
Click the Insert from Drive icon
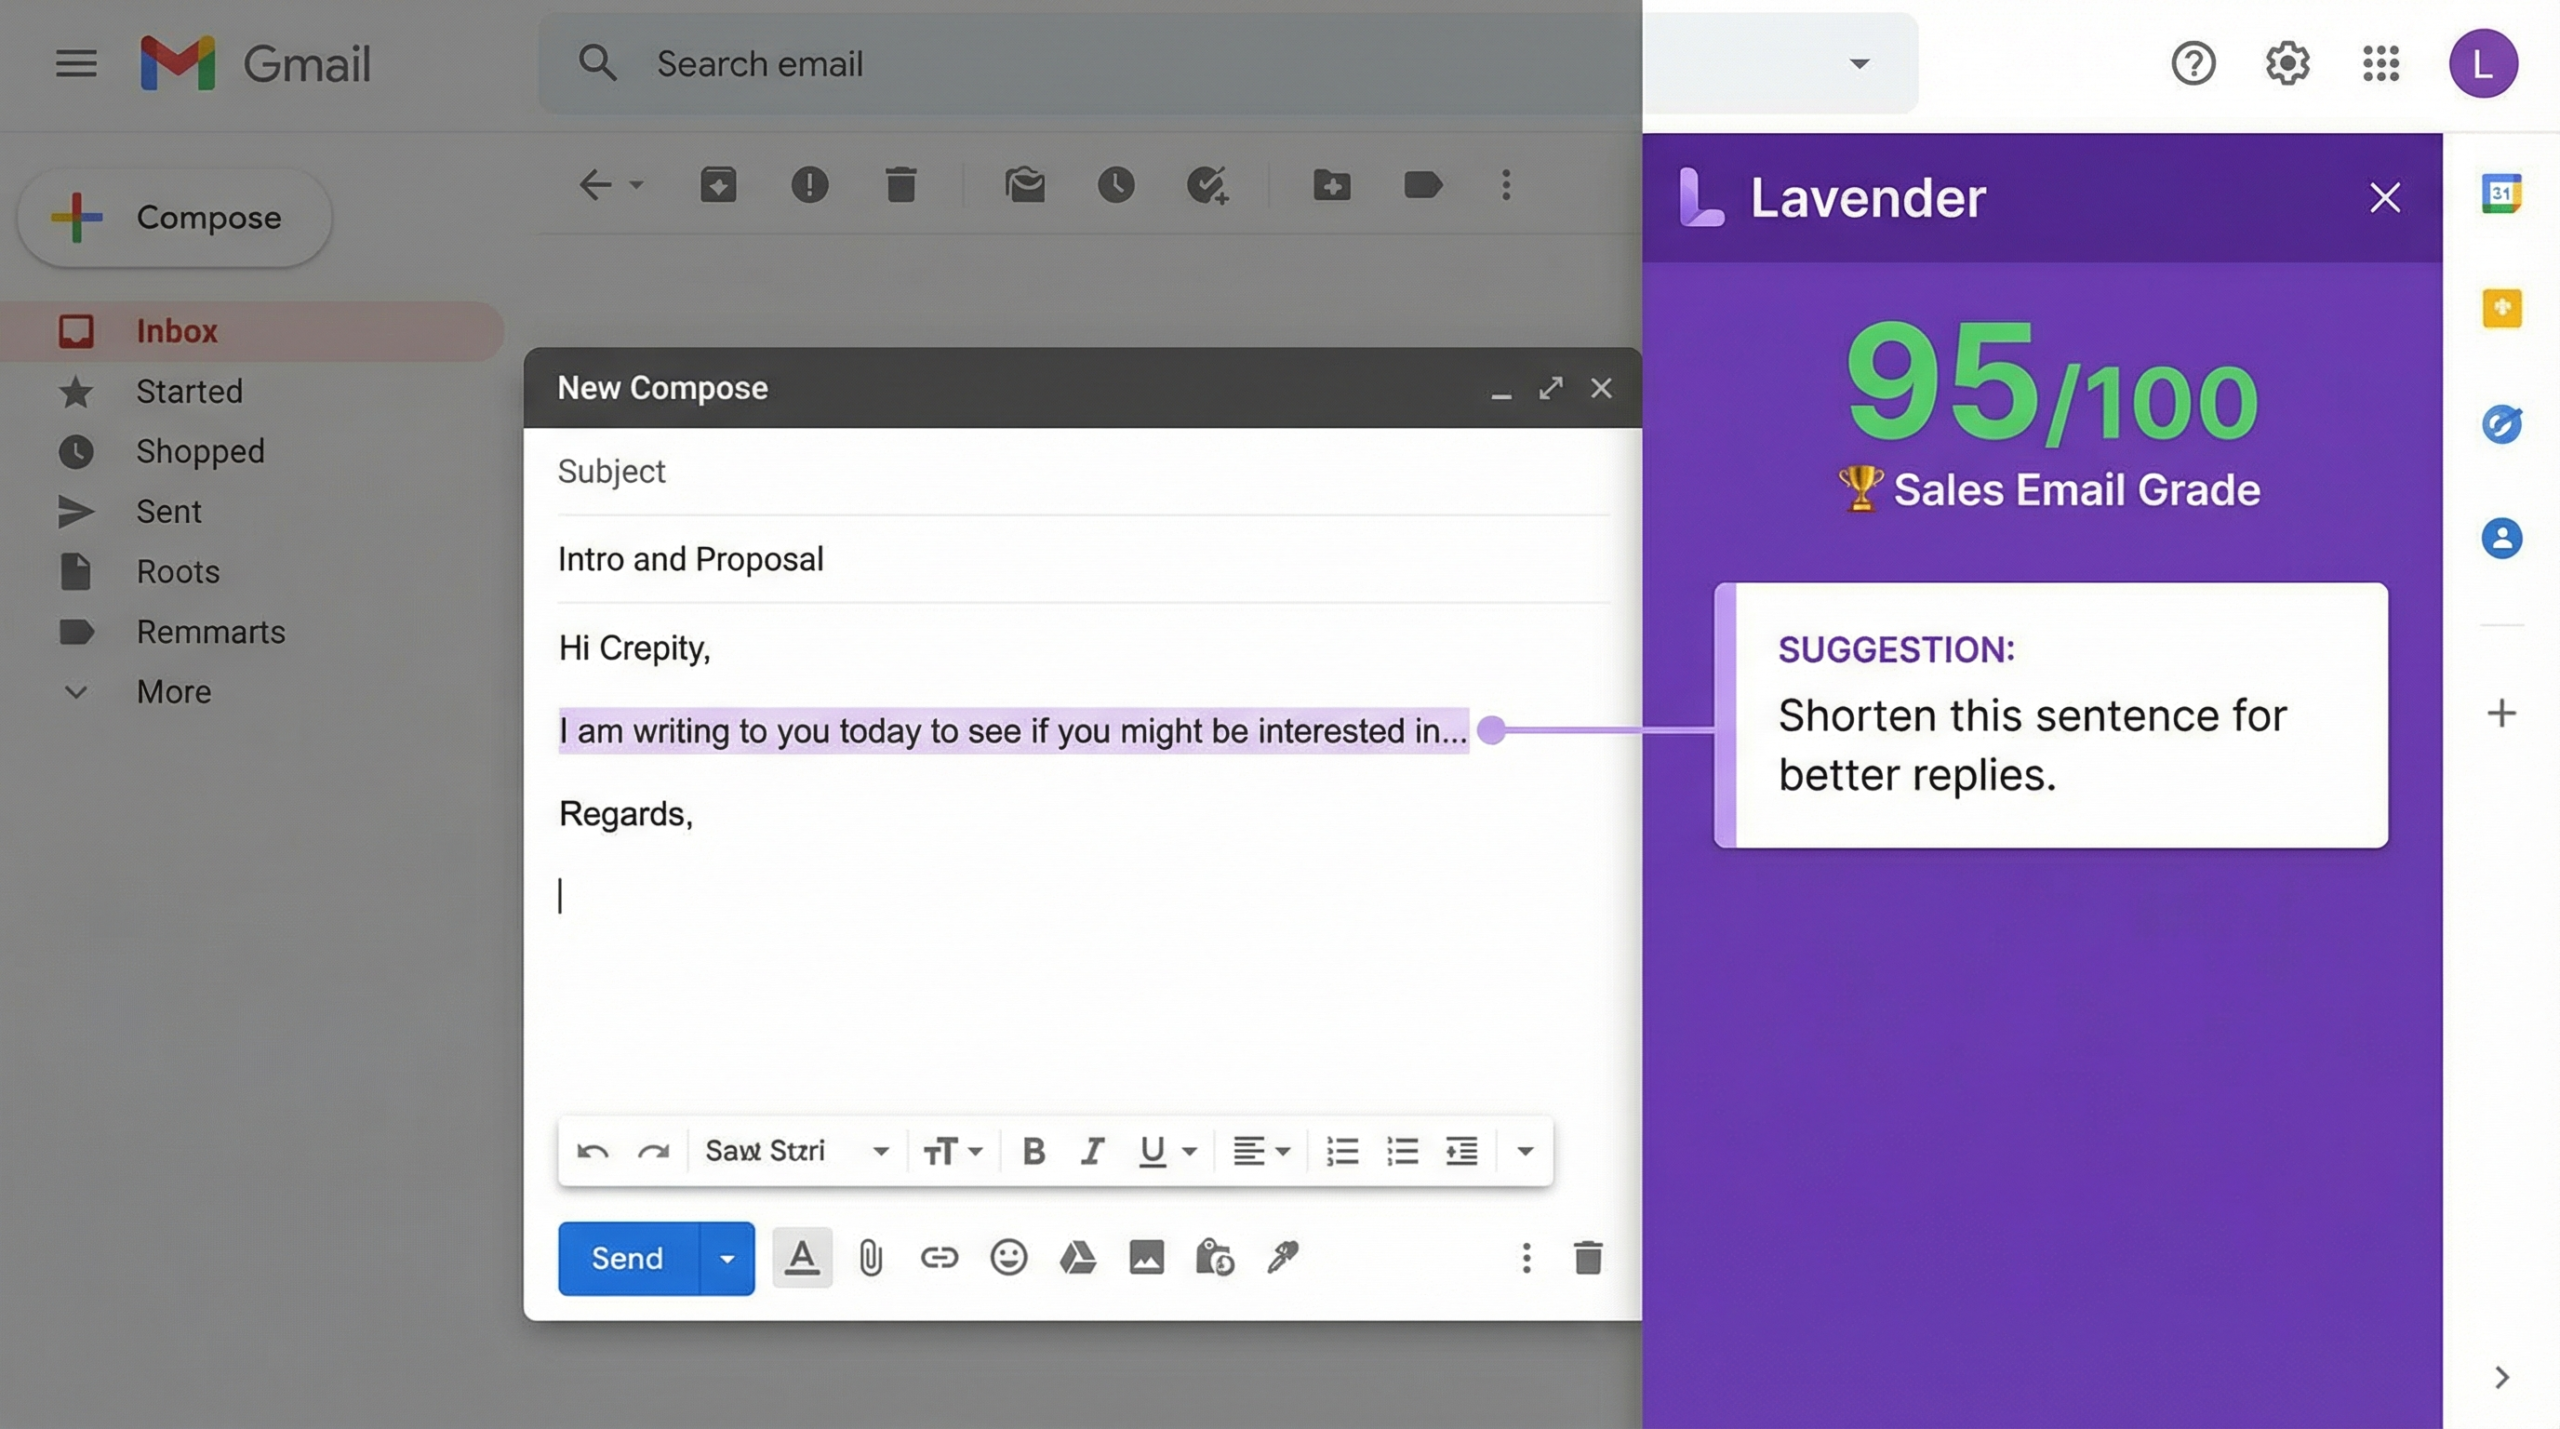[1077, 1257]
